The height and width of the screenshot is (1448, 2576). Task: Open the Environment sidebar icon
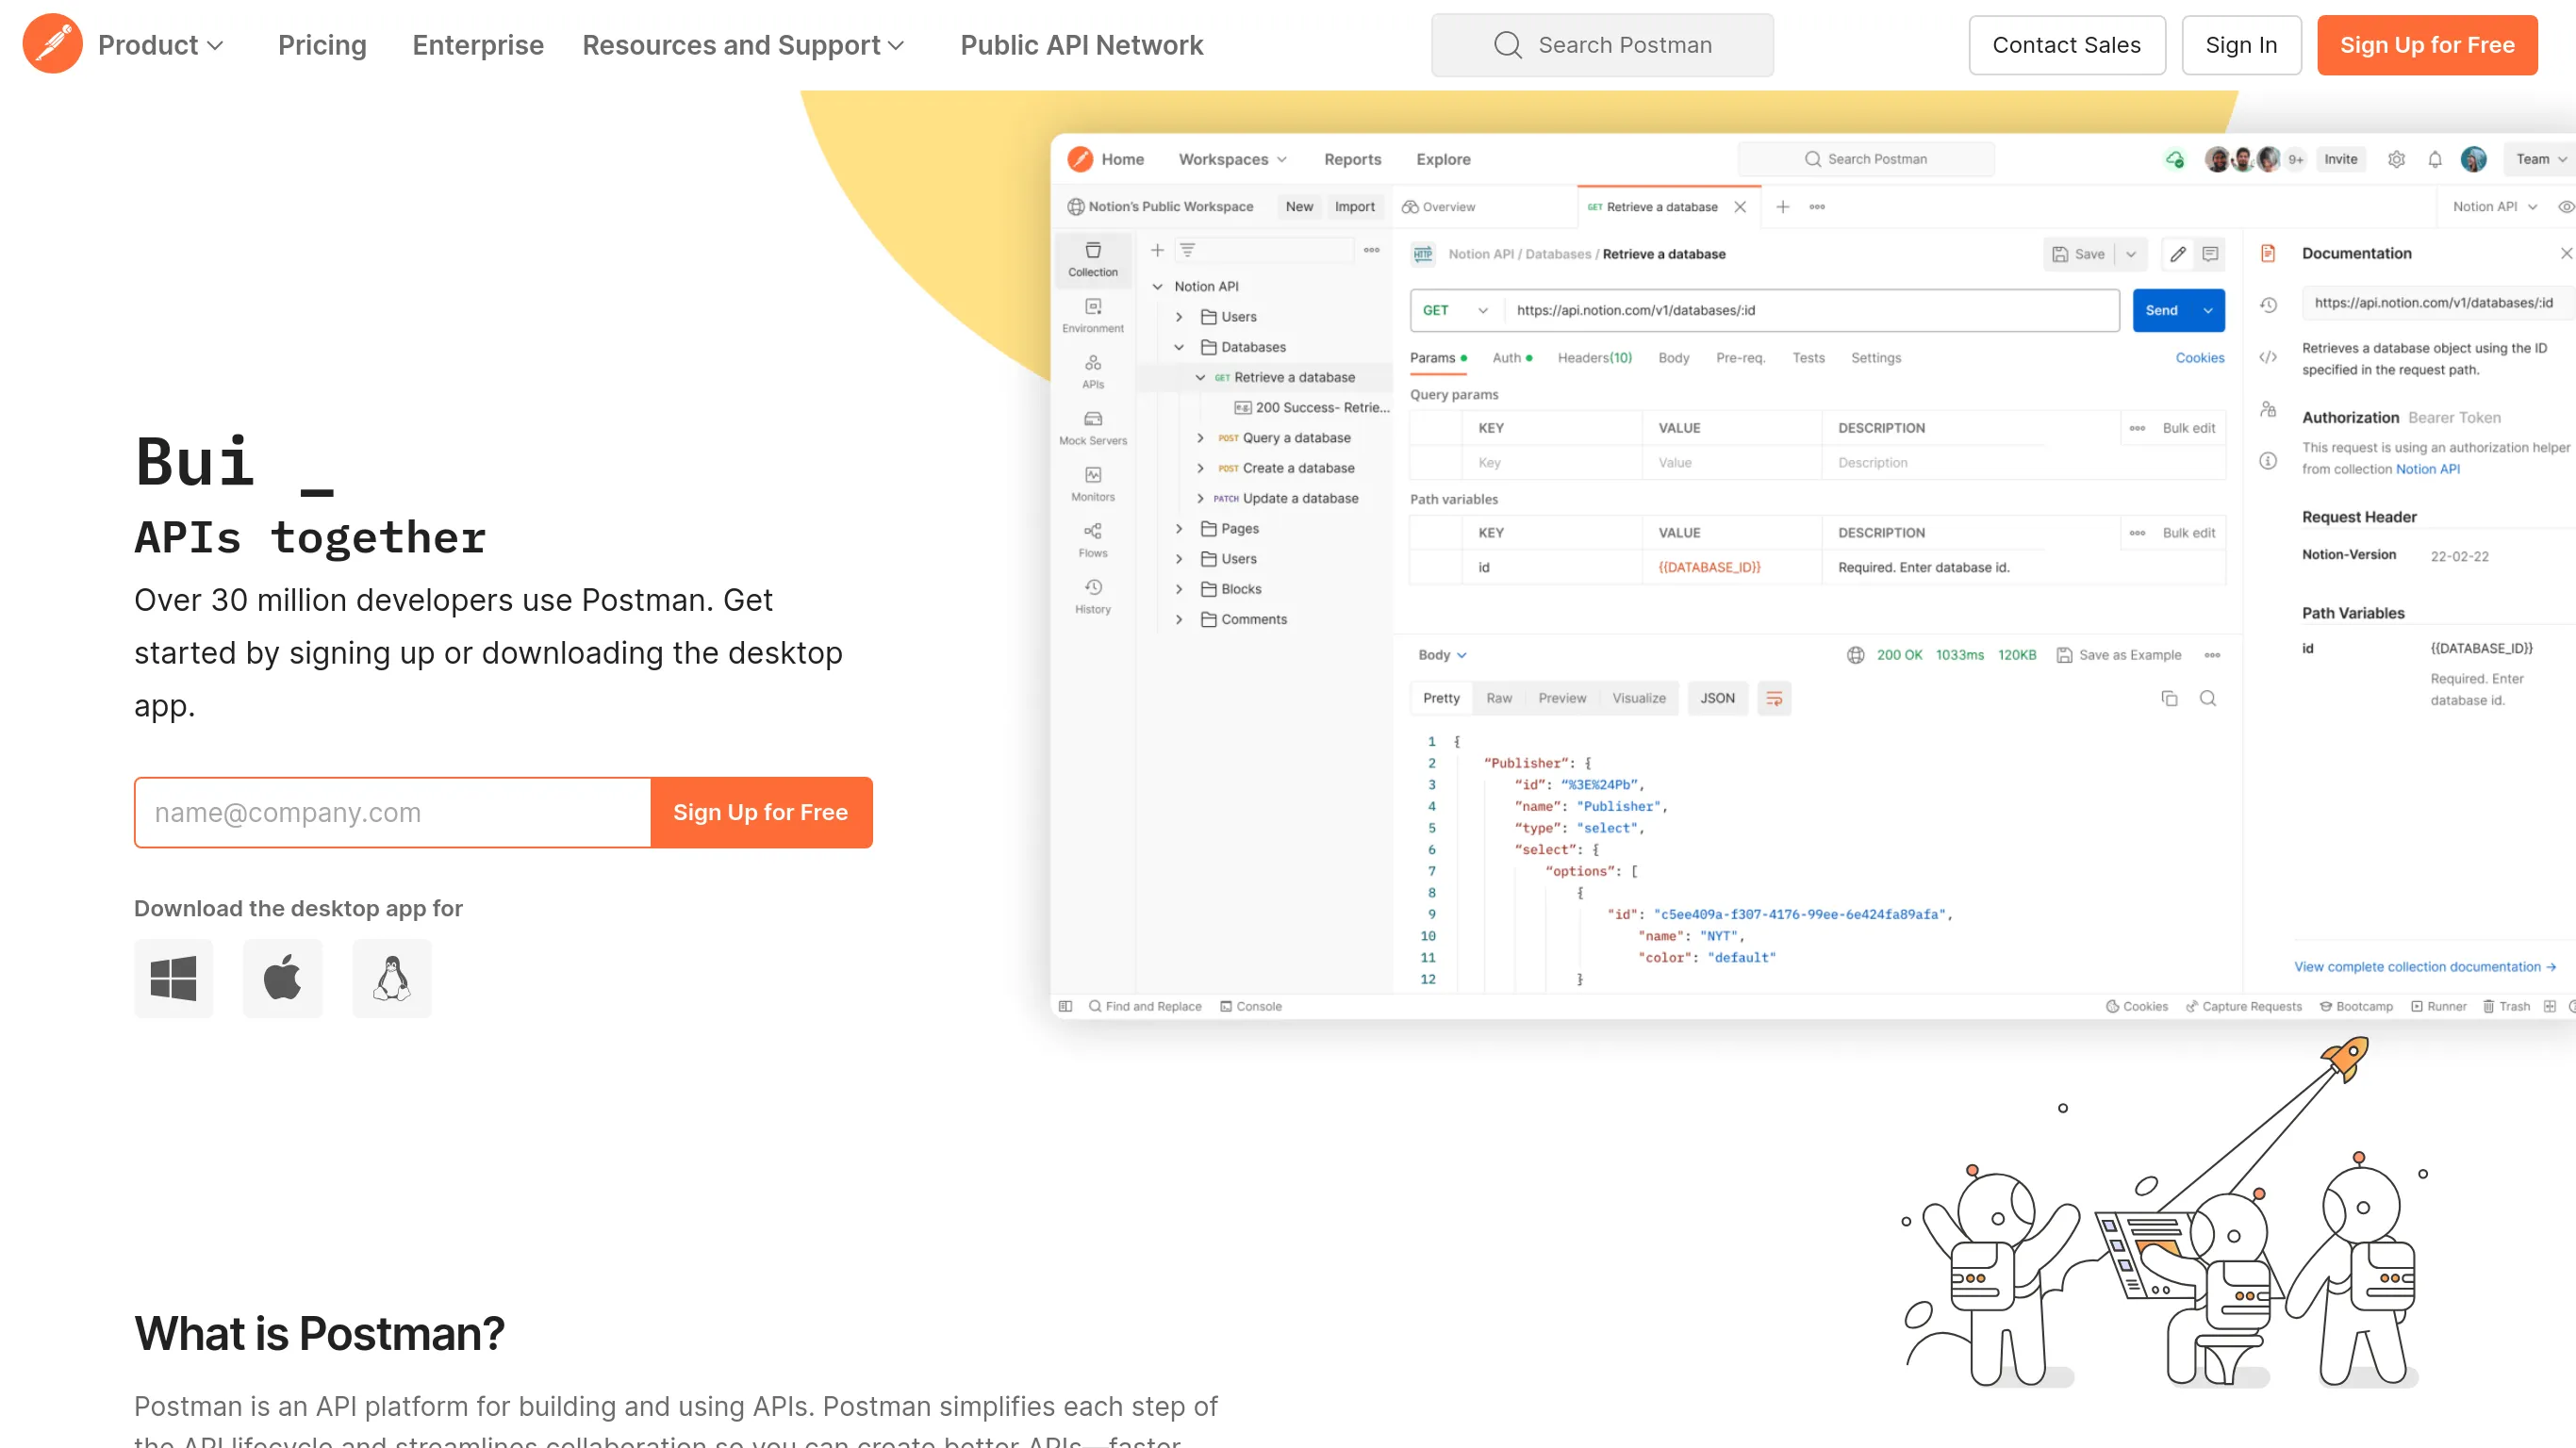[x=1092, y=315]
